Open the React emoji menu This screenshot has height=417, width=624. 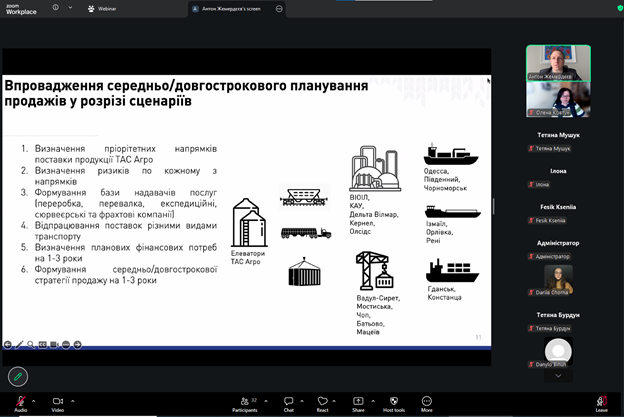[x=322, y=400]
